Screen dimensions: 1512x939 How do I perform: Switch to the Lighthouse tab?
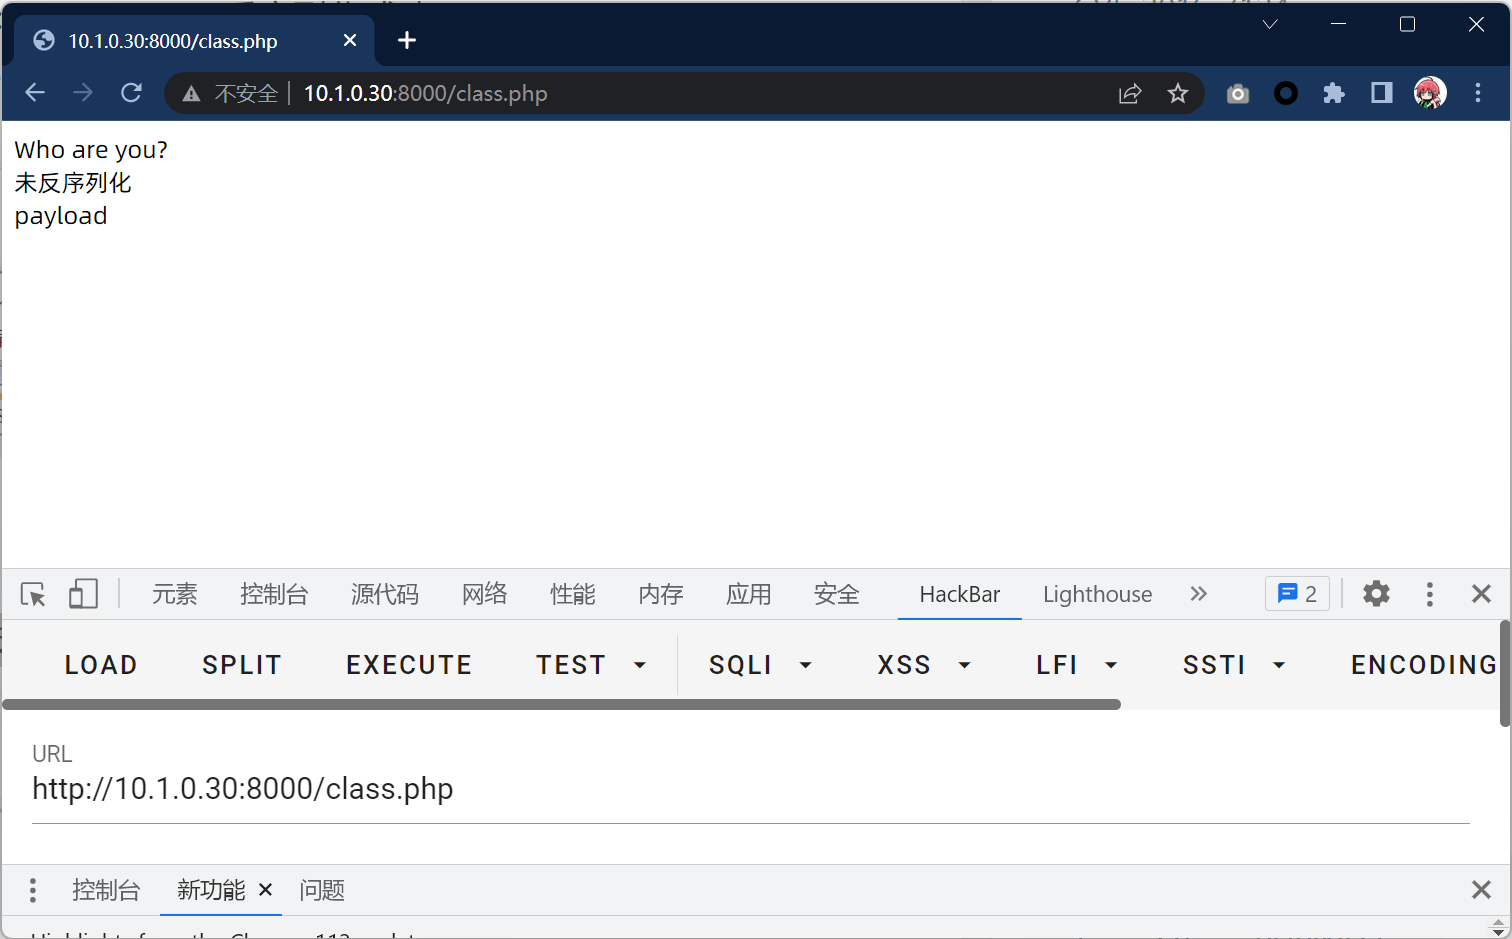point(1097,594)
